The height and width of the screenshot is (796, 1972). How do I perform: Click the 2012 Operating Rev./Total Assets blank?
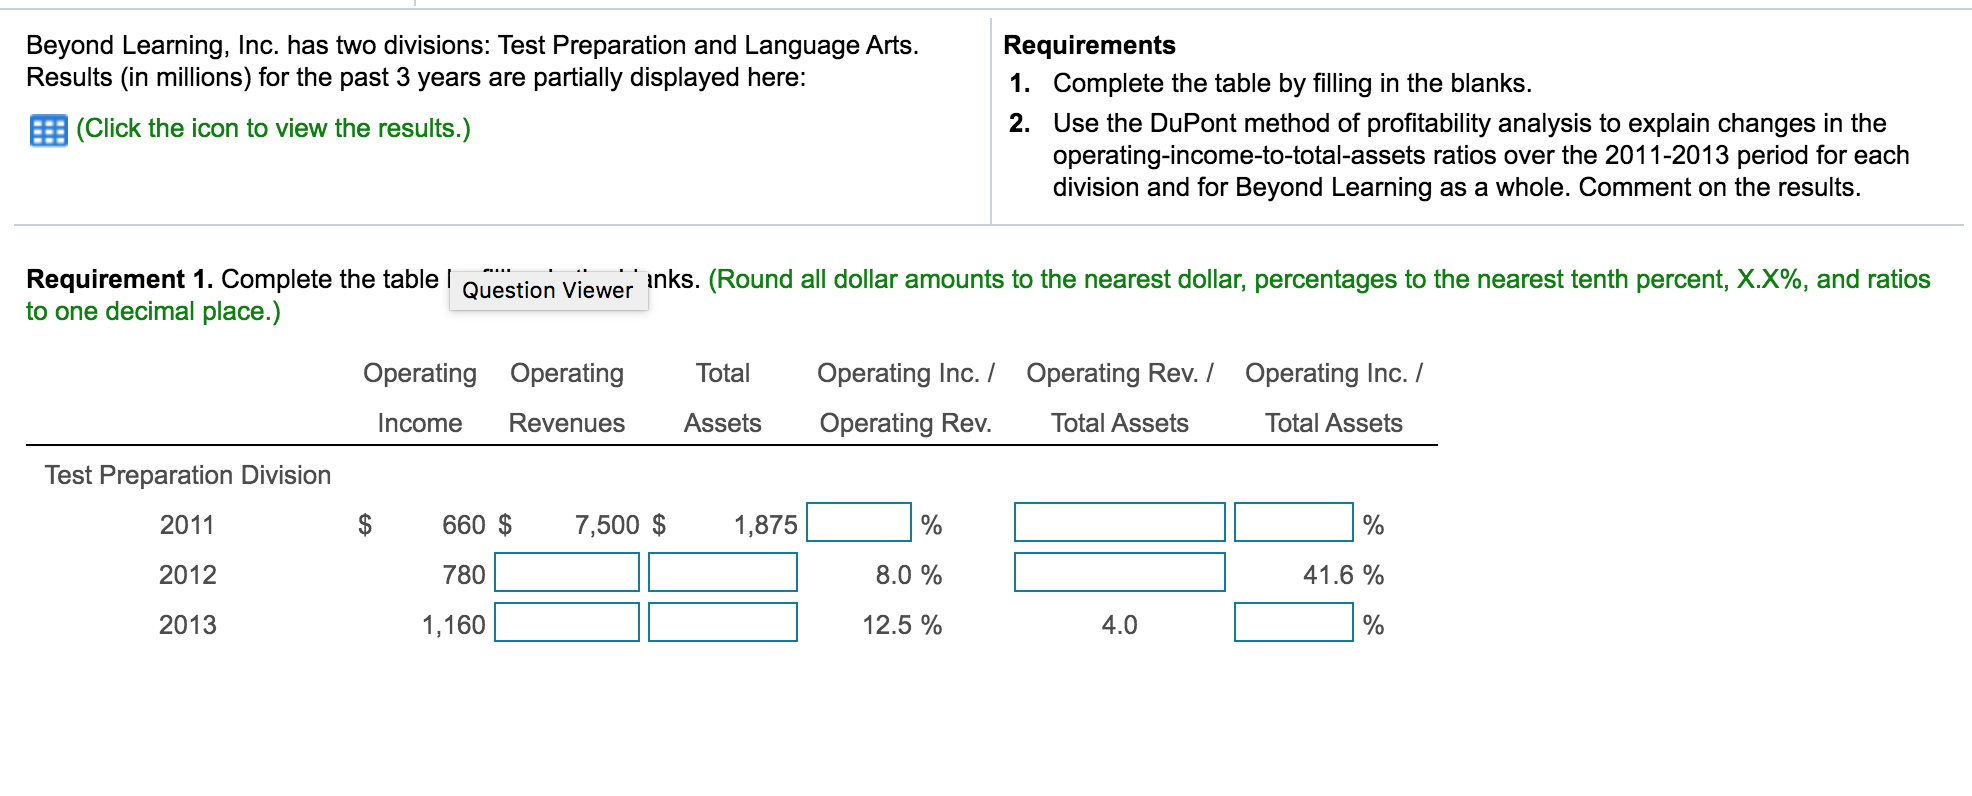1120,573
